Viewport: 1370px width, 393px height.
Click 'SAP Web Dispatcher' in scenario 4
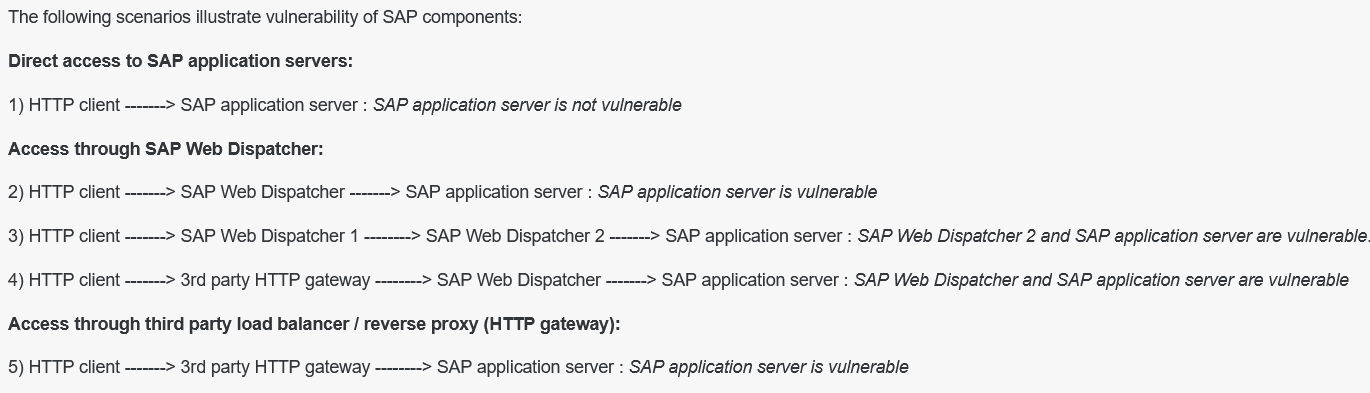(x=519, y=280)
